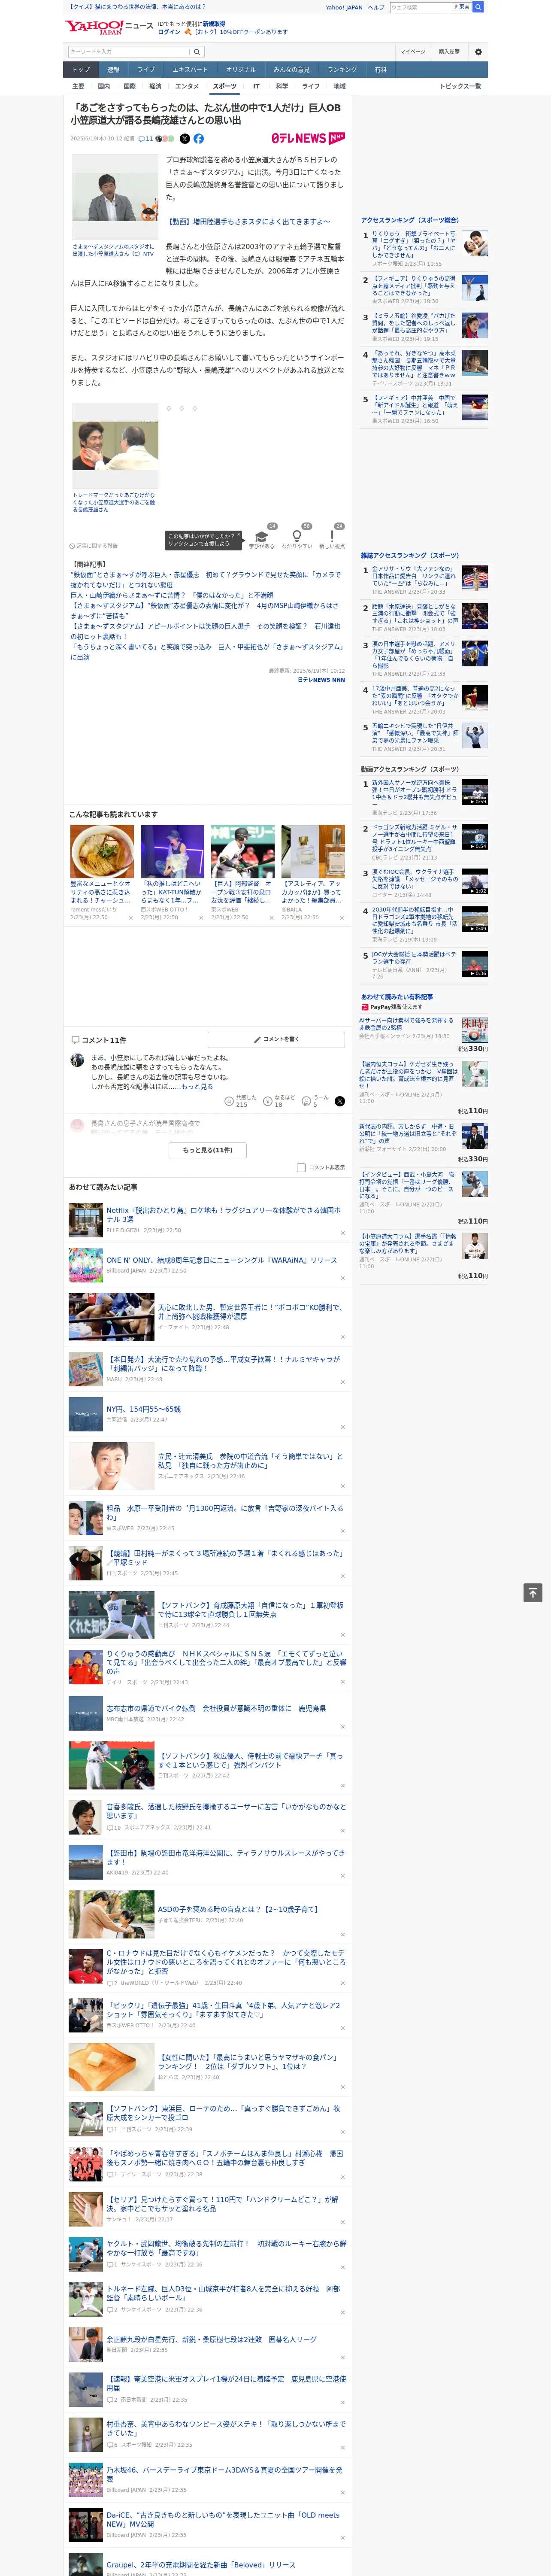
Task: Click the ログイン link
Action: click(x=169, y=32)
